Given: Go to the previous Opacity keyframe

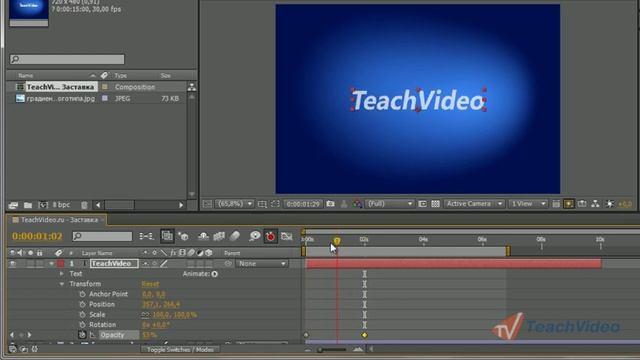Looking at the screenshot, I should click(12, 335).
